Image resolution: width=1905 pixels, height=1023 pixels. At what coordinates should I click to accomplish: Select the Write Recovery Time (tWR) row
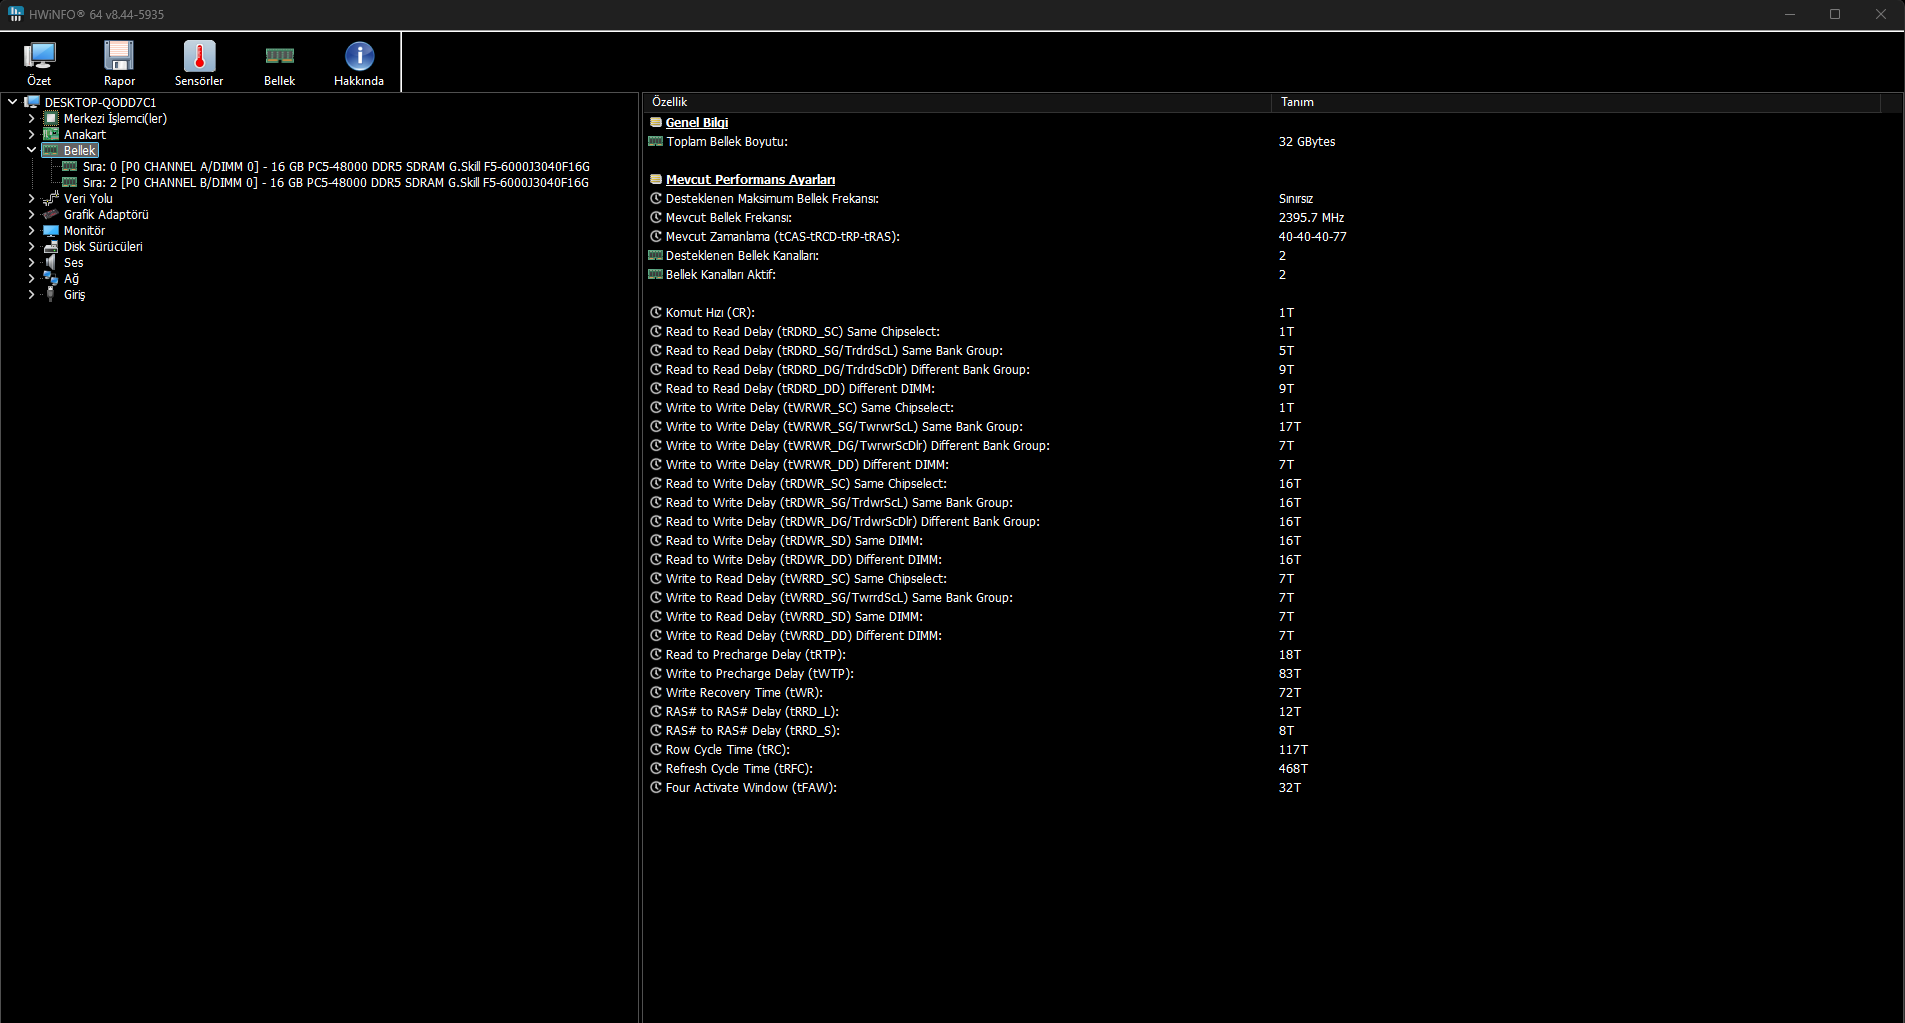[x=975, y=692]
